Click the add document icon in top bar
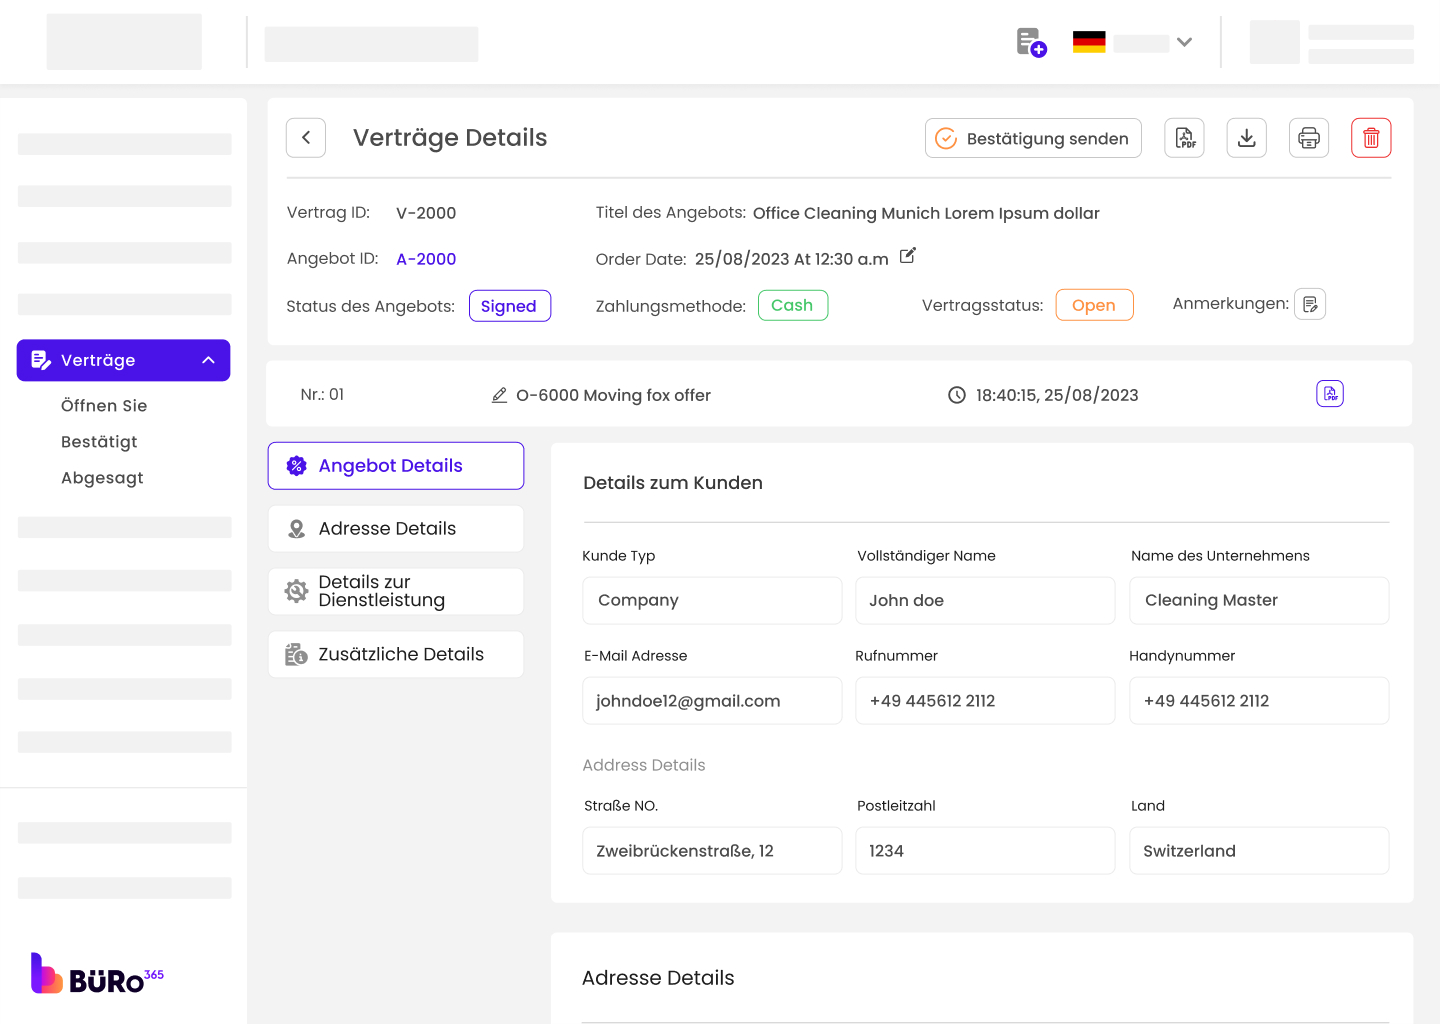The image size is (1440, 1024). (1030, 43)
